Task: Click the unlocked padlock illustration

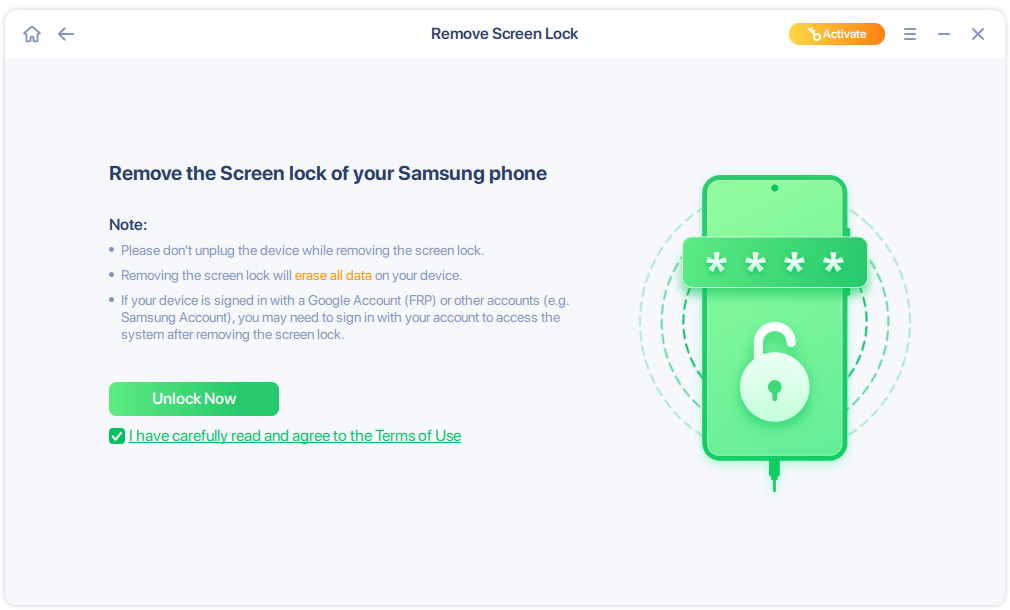Action: point(775,370)
